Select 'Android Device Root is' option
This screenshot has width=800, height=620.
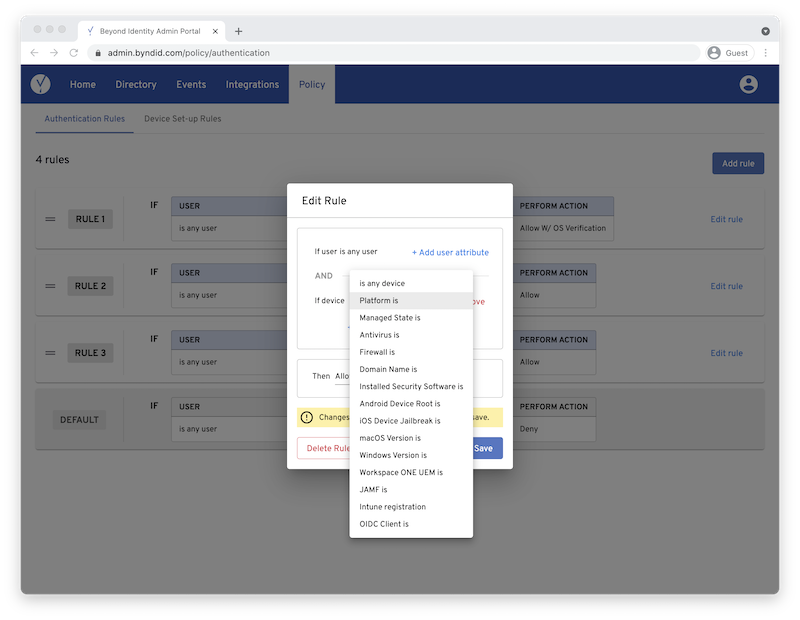click(411, 404)
